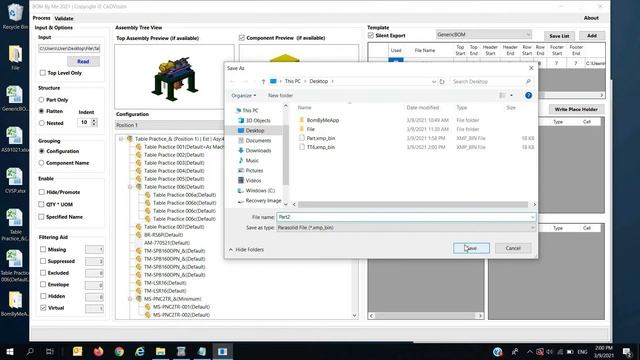This screenshot has height=360, width=640.
Task: Click the file list horizontal scrollbar
Action: click(x=413, y=204)
